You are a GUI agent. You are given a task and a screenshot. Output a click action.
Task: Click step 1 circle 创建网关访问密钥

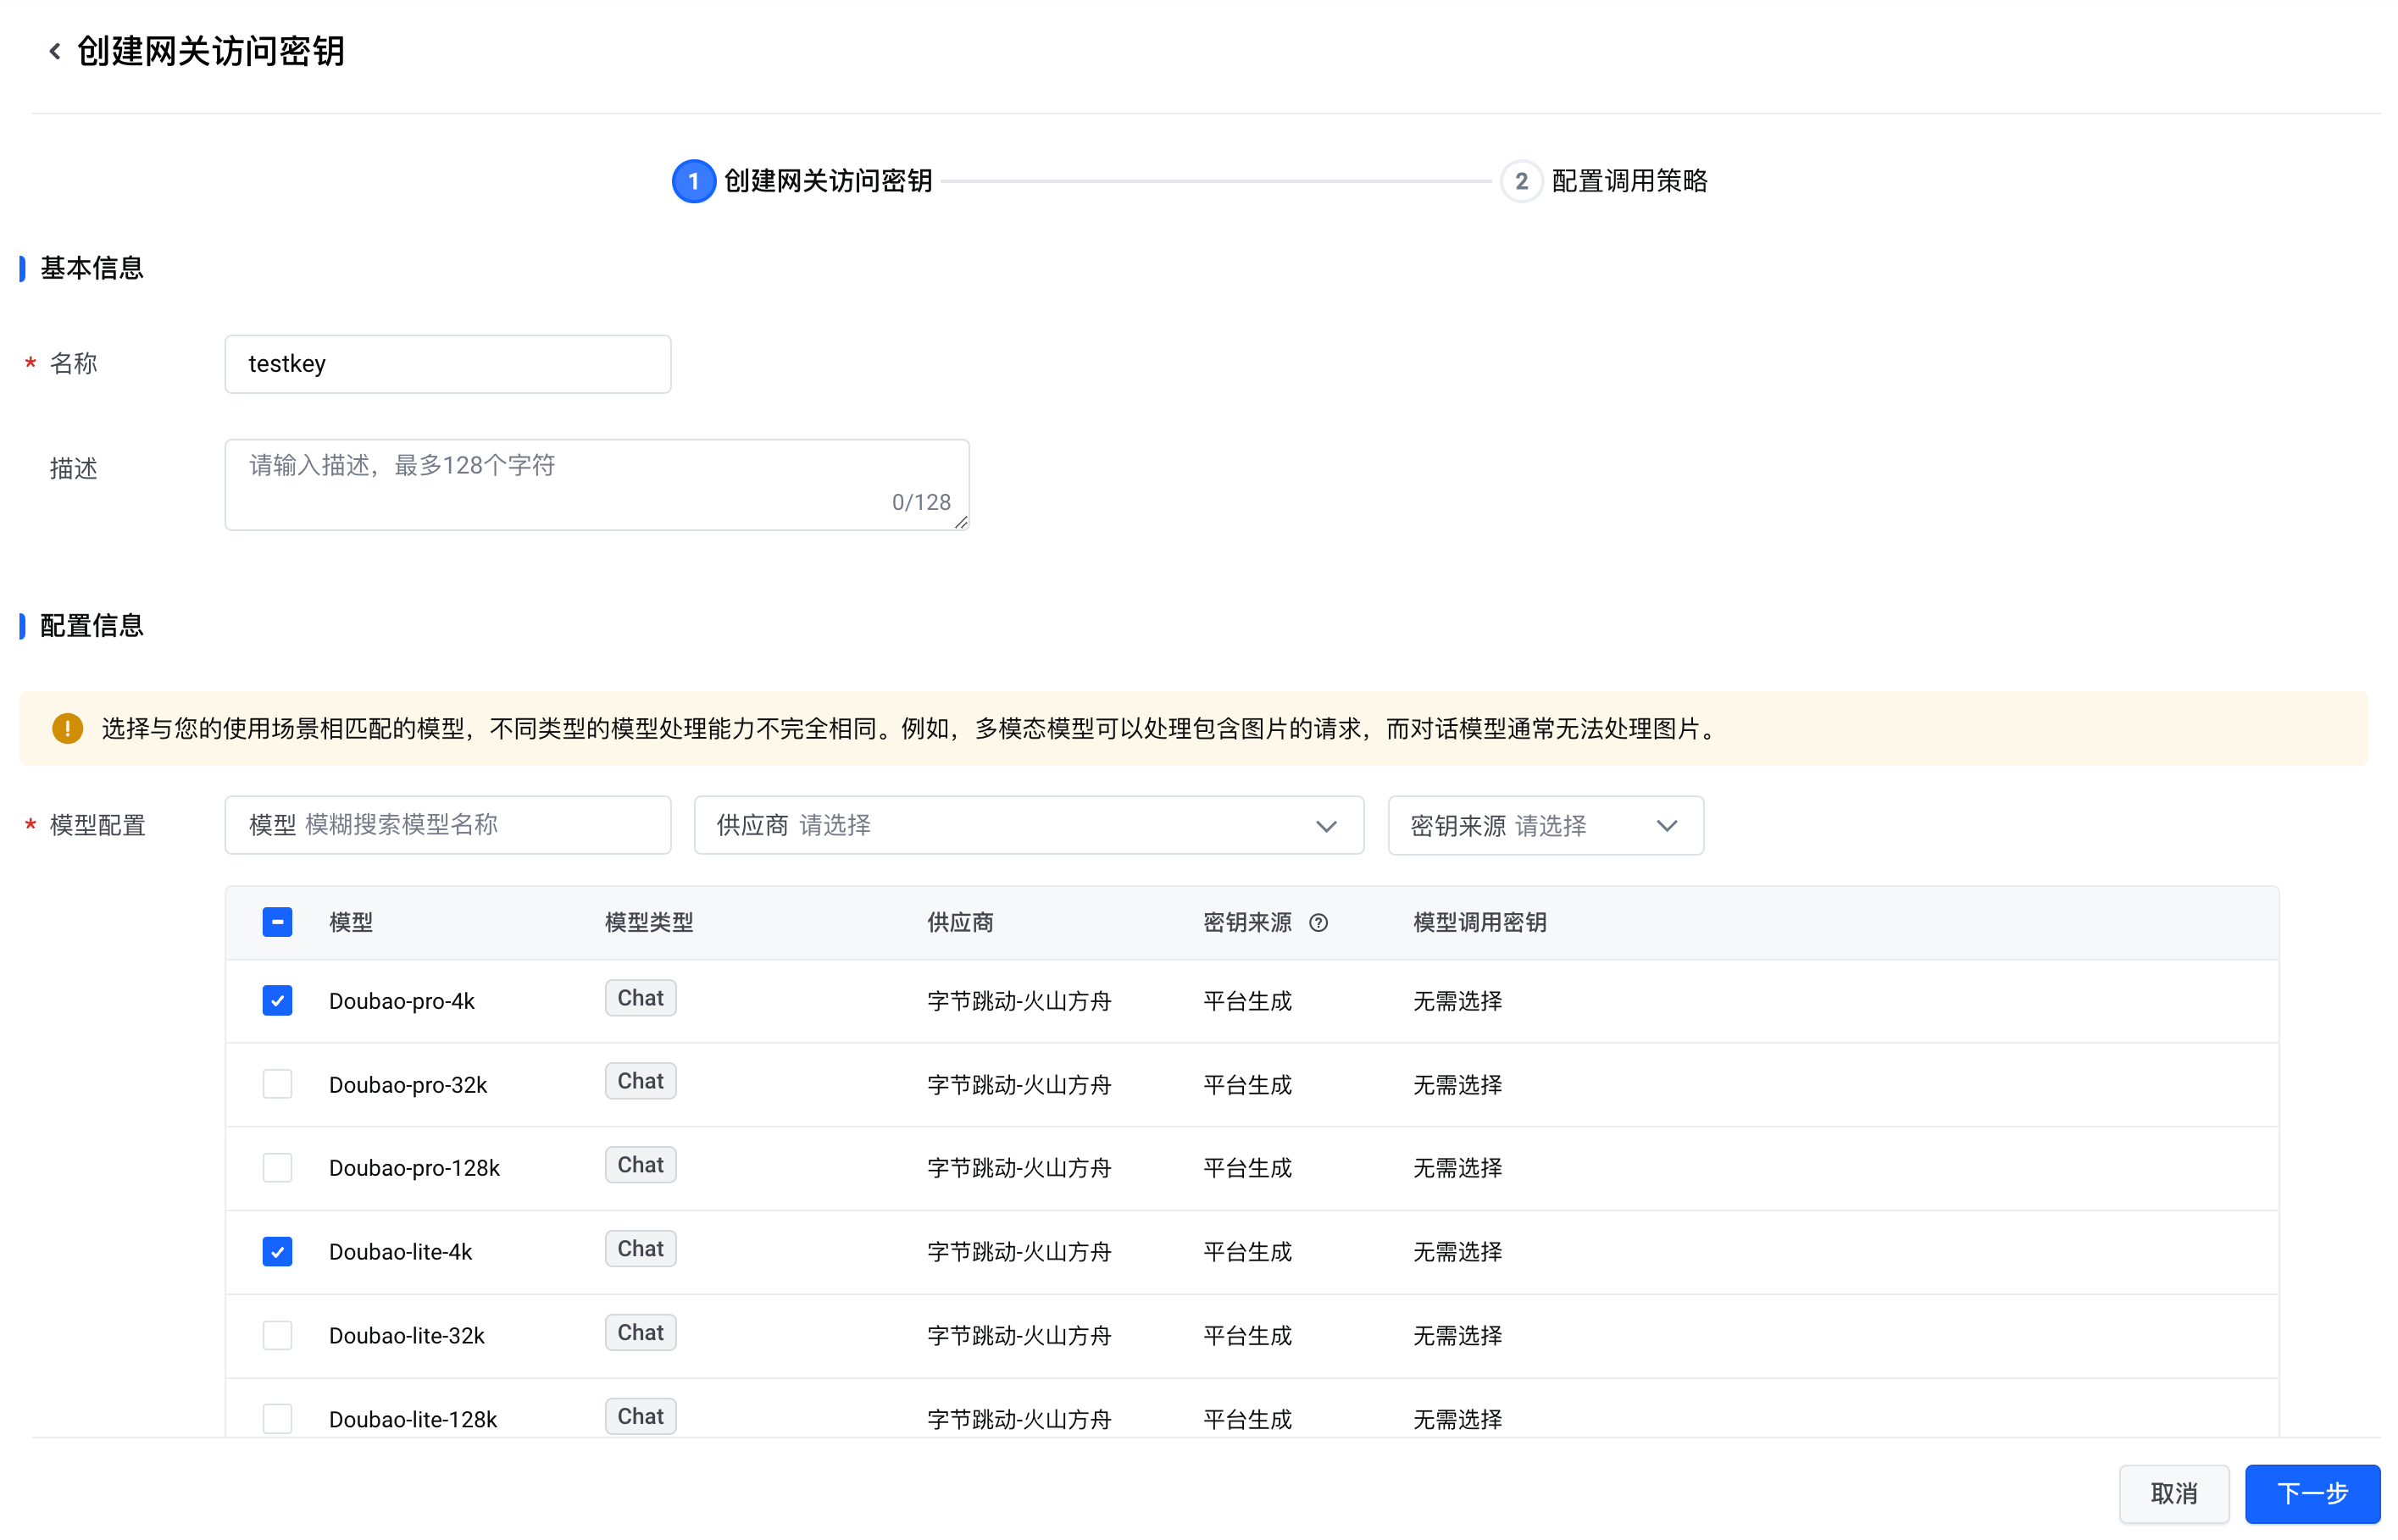pos(693,181)
